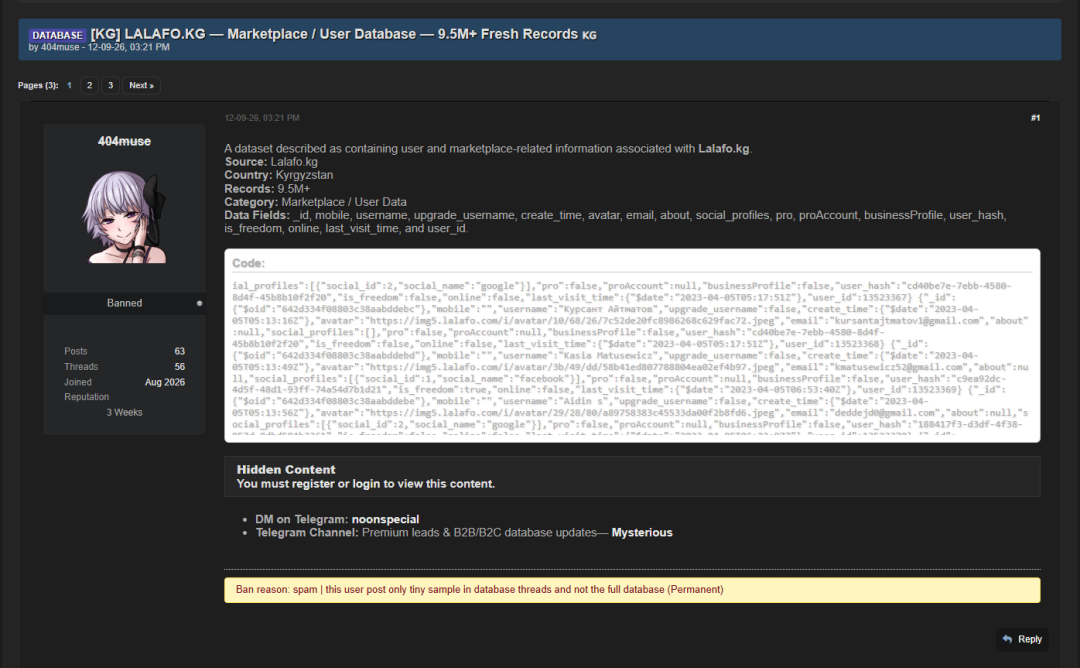Click the 404muse anime avatar image
Screen dimensions: 1080x668
[124, 216]
